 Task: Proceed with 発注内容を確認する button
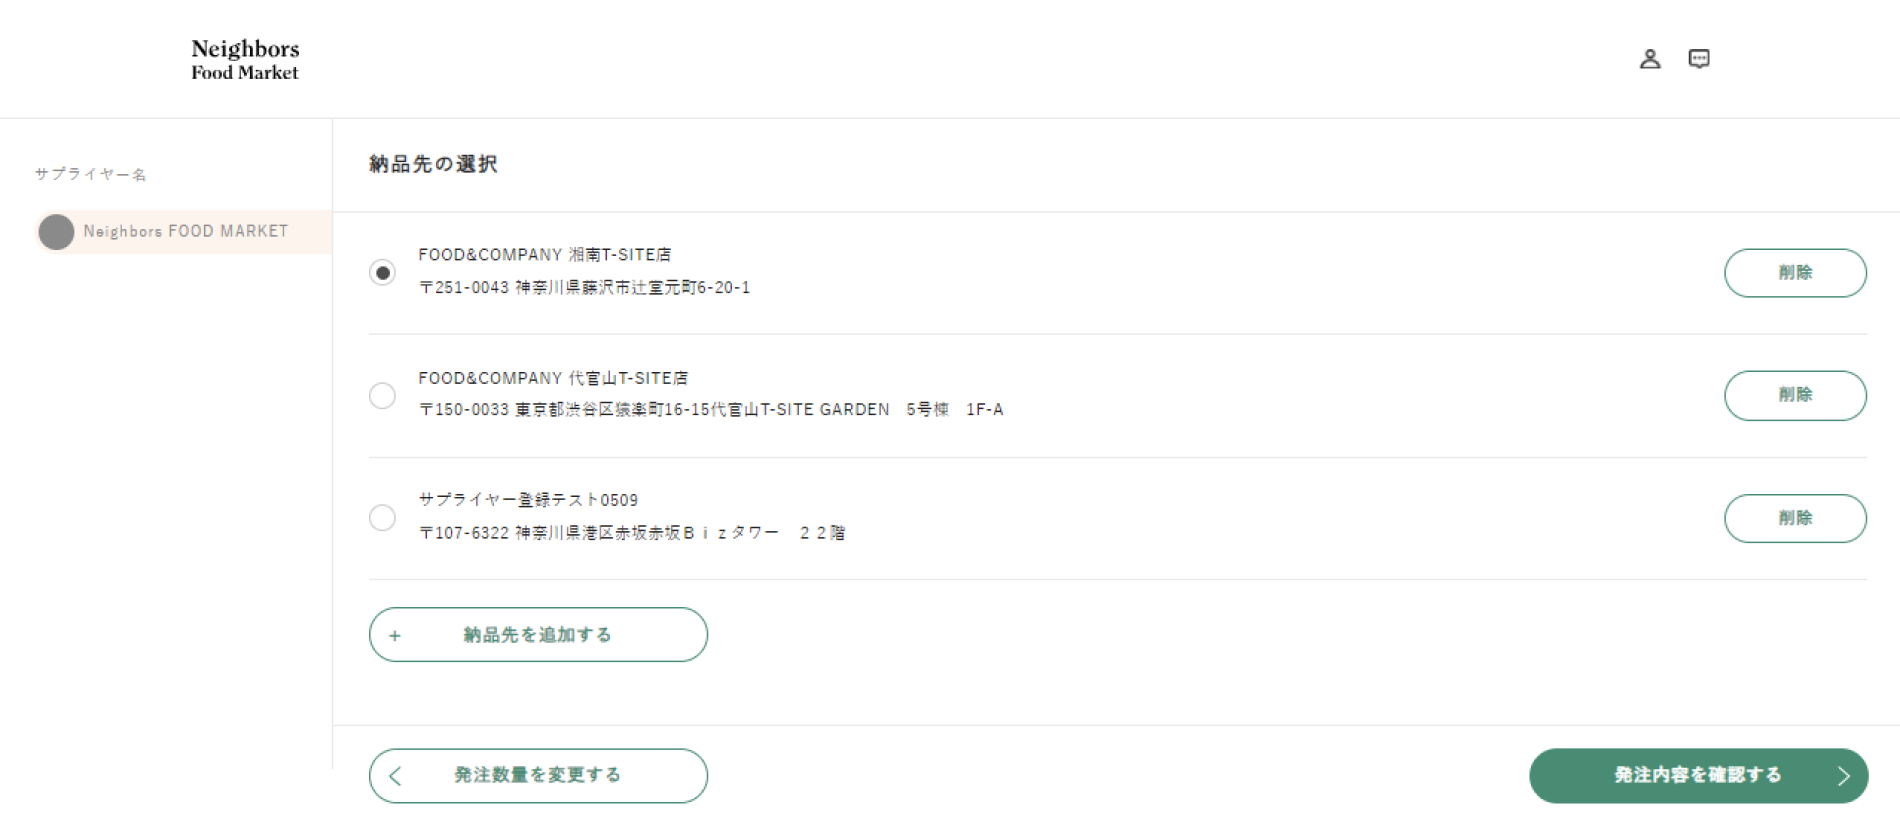(x=1698, y=776)
